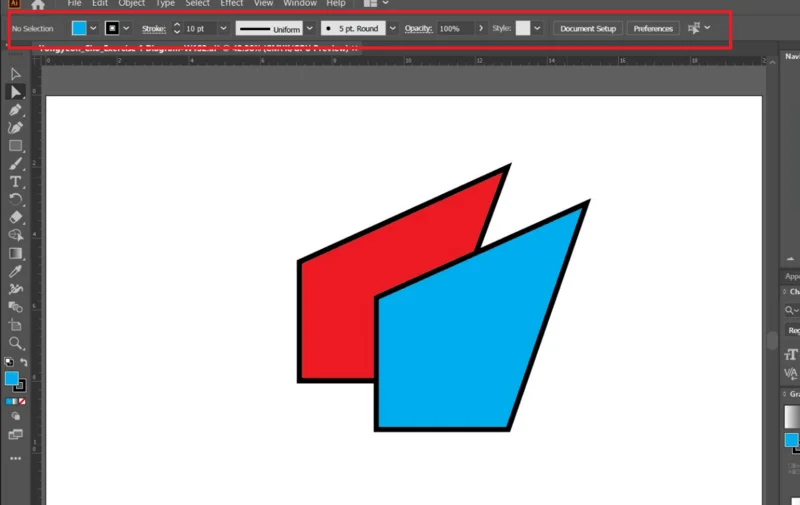Click the vertical scrollbar thumb
Viewport: 800px width, 505px height.
click(772, 340)
